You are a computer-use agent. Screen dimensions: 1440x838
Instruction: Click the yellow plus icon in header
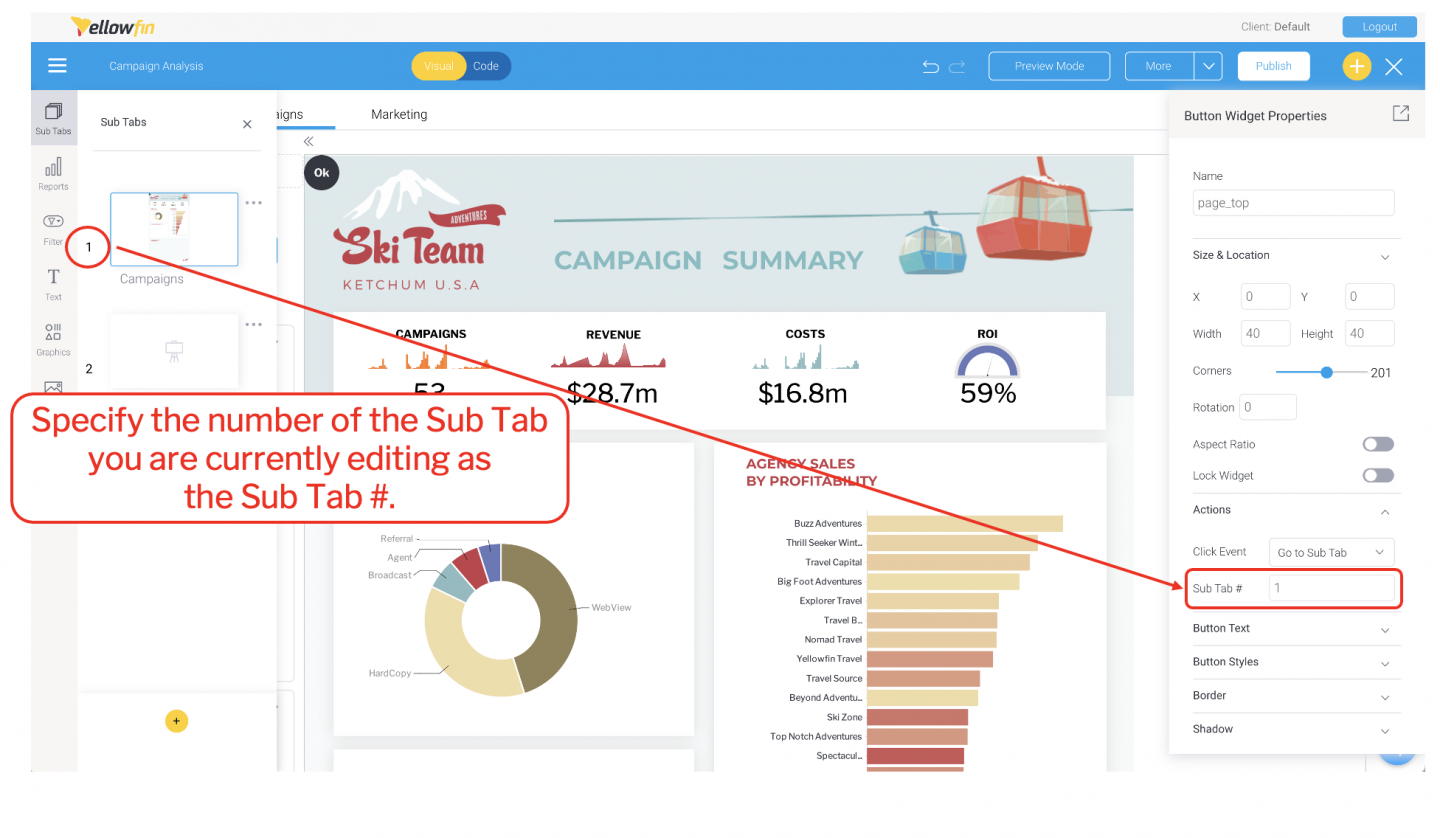[1356, 66]
